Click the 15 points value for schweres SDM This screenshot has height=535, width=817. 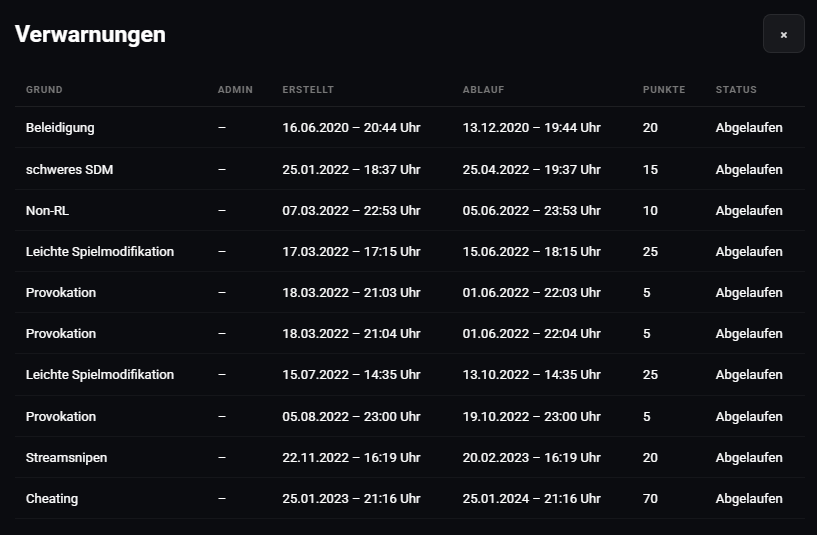(x=650, y=169)
